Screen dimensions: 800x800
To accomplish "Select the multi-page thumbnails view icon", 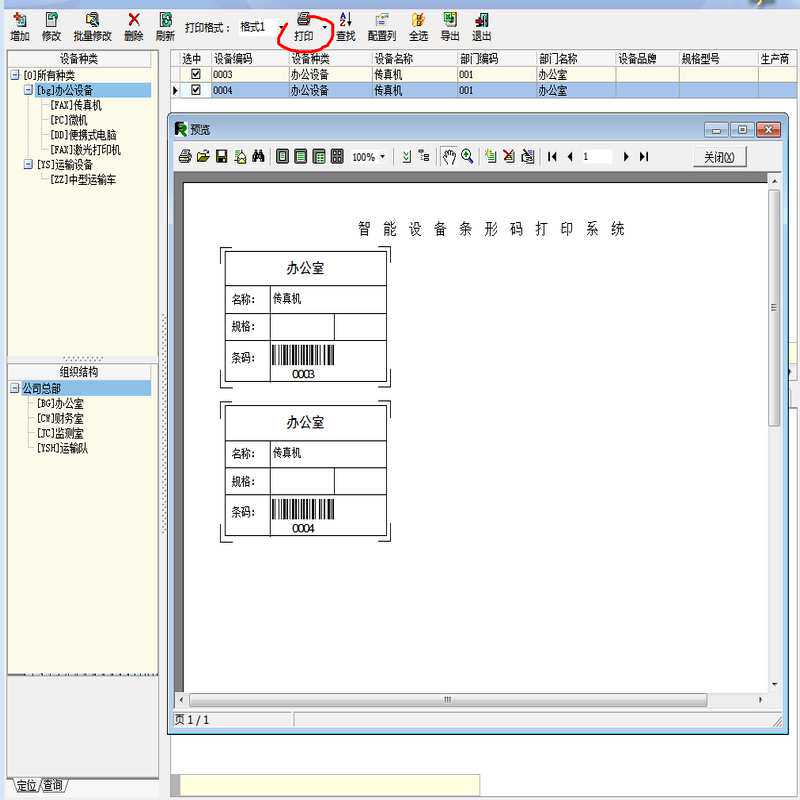I will pos(337,156).
